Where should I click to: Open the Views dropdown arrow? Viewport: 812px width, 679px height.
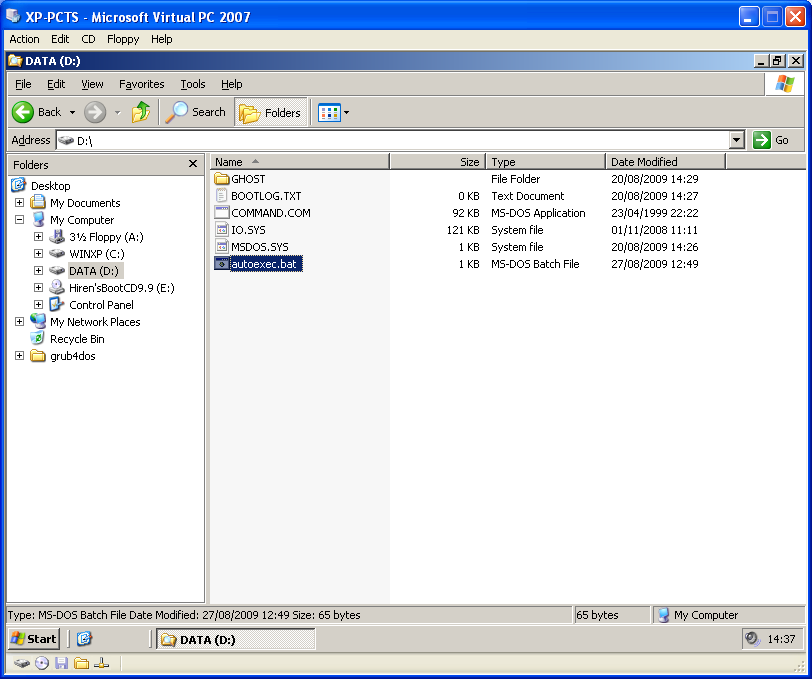(x=346, y=112)
